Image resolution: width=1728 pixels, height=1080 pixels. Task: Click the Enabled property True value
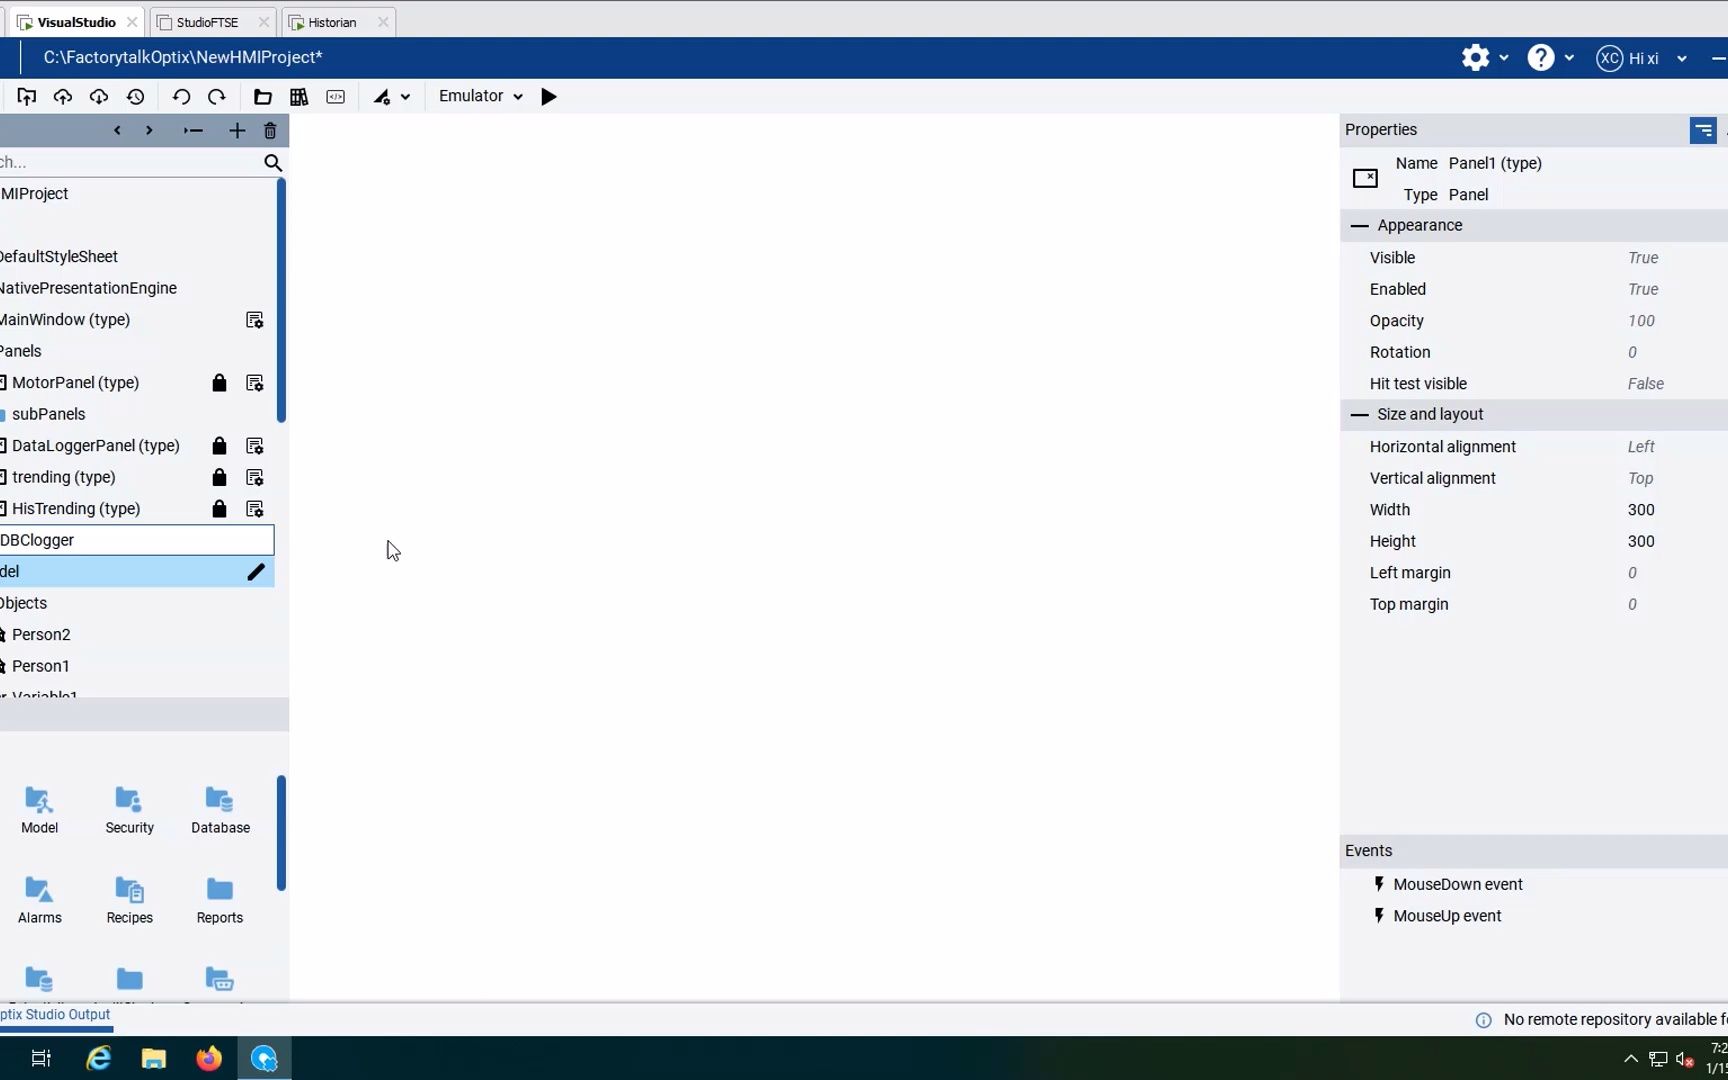pos(1643,290)
